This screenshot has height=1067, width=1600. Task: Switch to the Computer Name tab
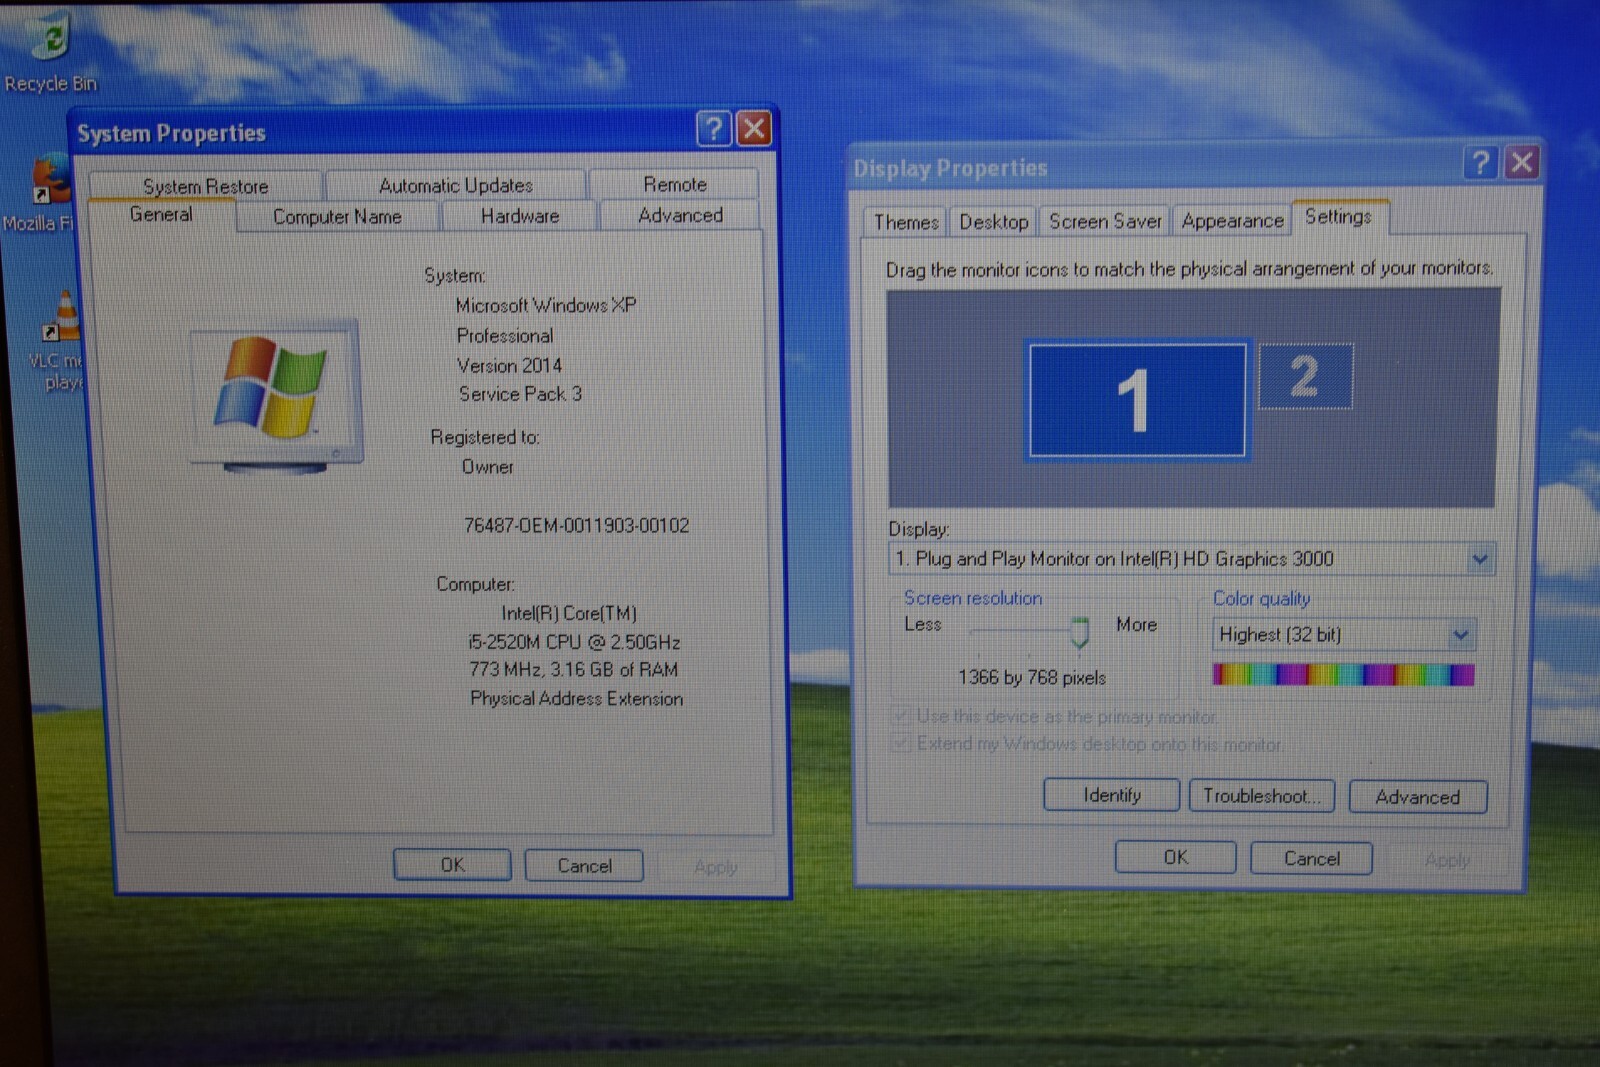point(337,217)
